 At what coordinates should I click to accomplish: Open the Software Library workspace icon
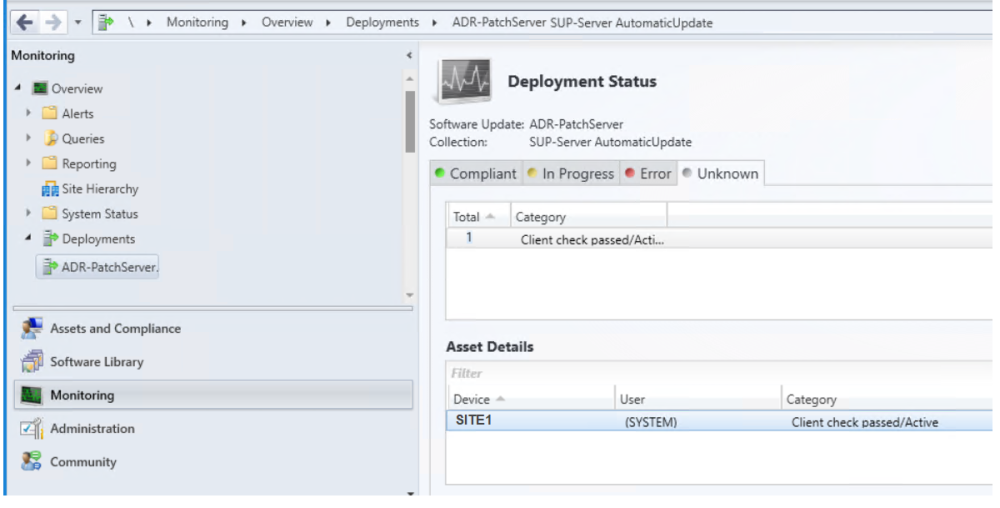32,362
